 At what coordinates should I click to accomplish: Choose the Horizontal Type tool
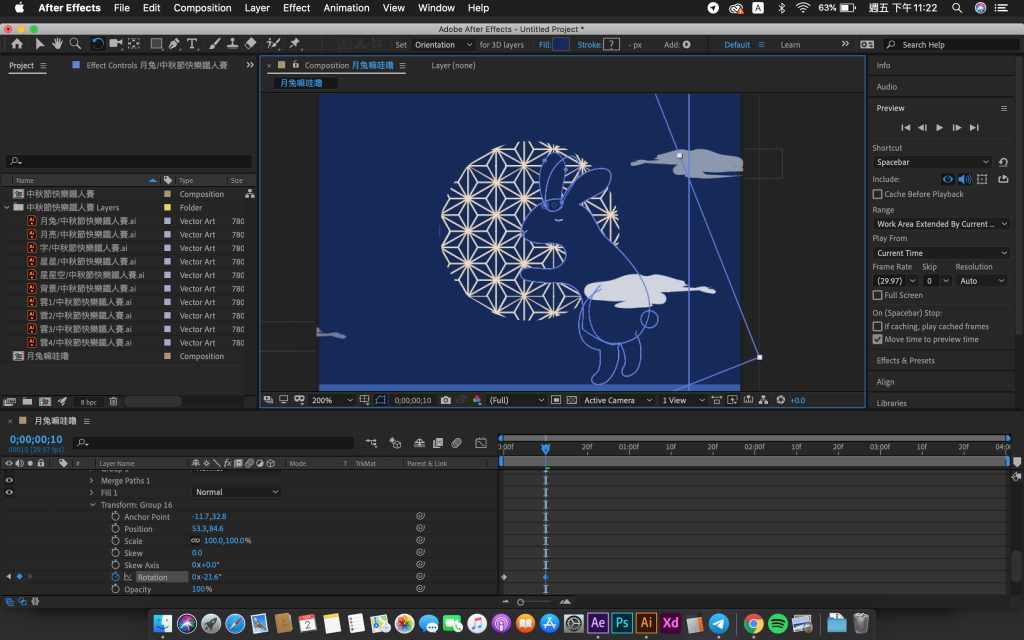click(192, 44)
